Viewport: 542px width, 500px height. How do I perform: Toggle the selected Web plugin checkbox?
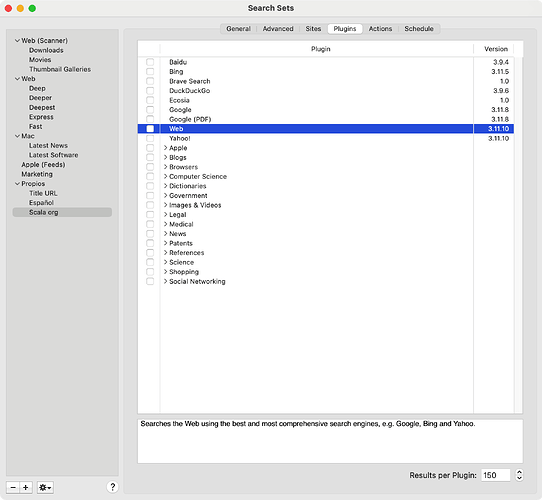[150, 129]
